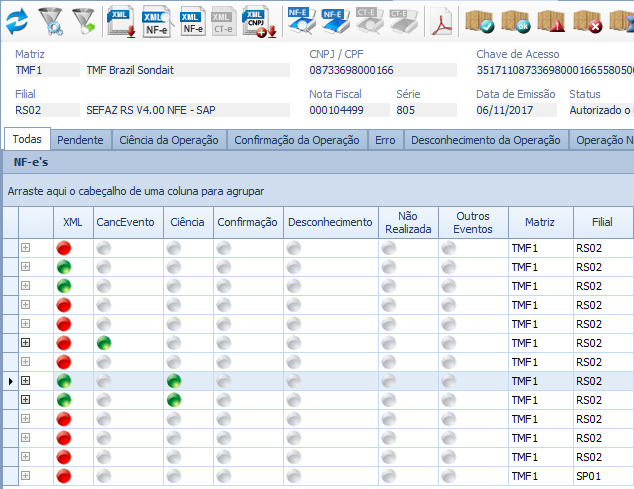This screenshot has width=634, height=489.
Task: Click the box icon with warning triangle
Action: [551, 18]
